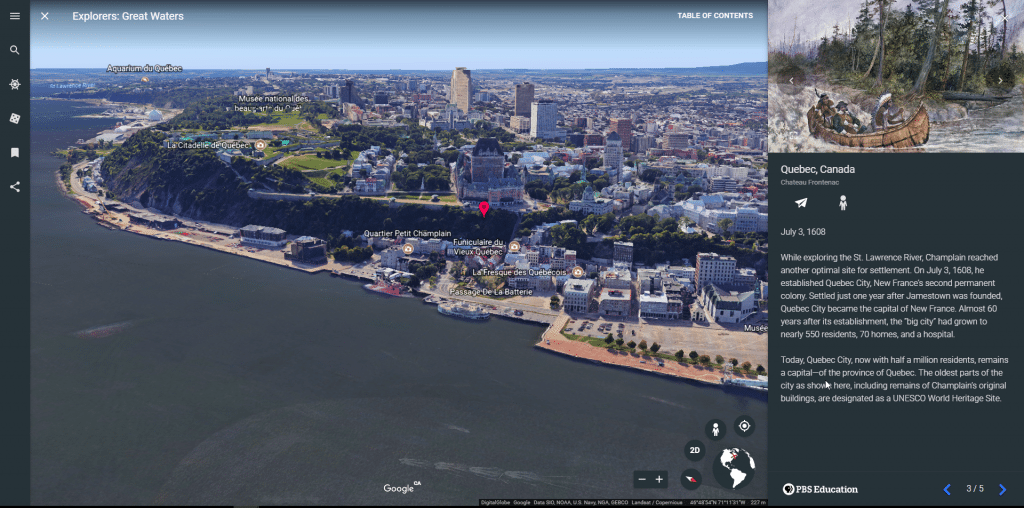Click the red Chateau Frontenac map pin
This screenshot has height=508, width=1024.
point(484,208)
